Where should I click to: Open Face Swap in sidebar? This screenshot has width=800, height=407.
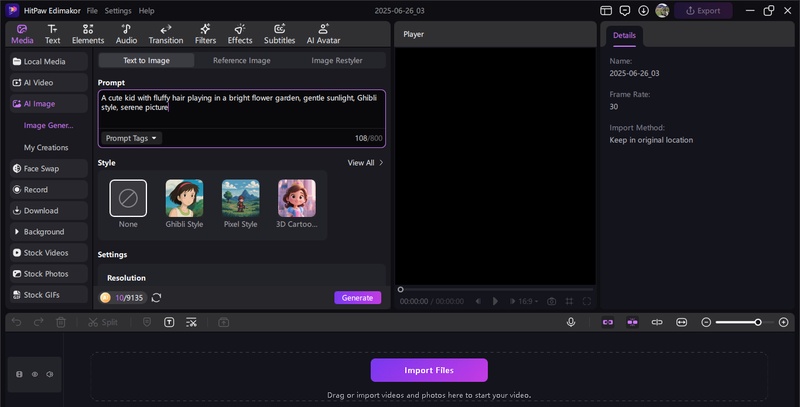point(48,168)
